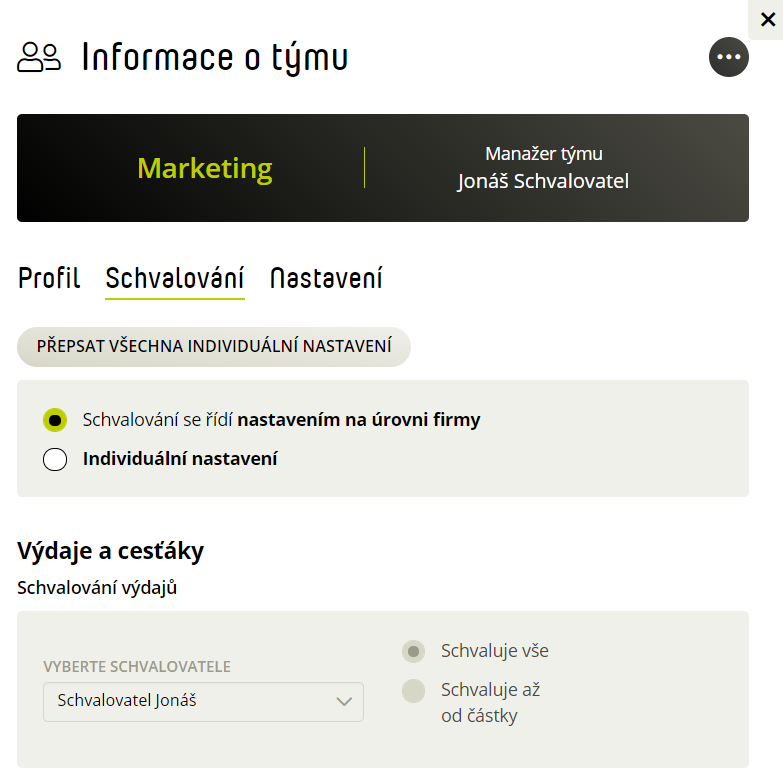Select company-level approval settings radio
Screen dimensions: 783x782
(x=55, y=420)
